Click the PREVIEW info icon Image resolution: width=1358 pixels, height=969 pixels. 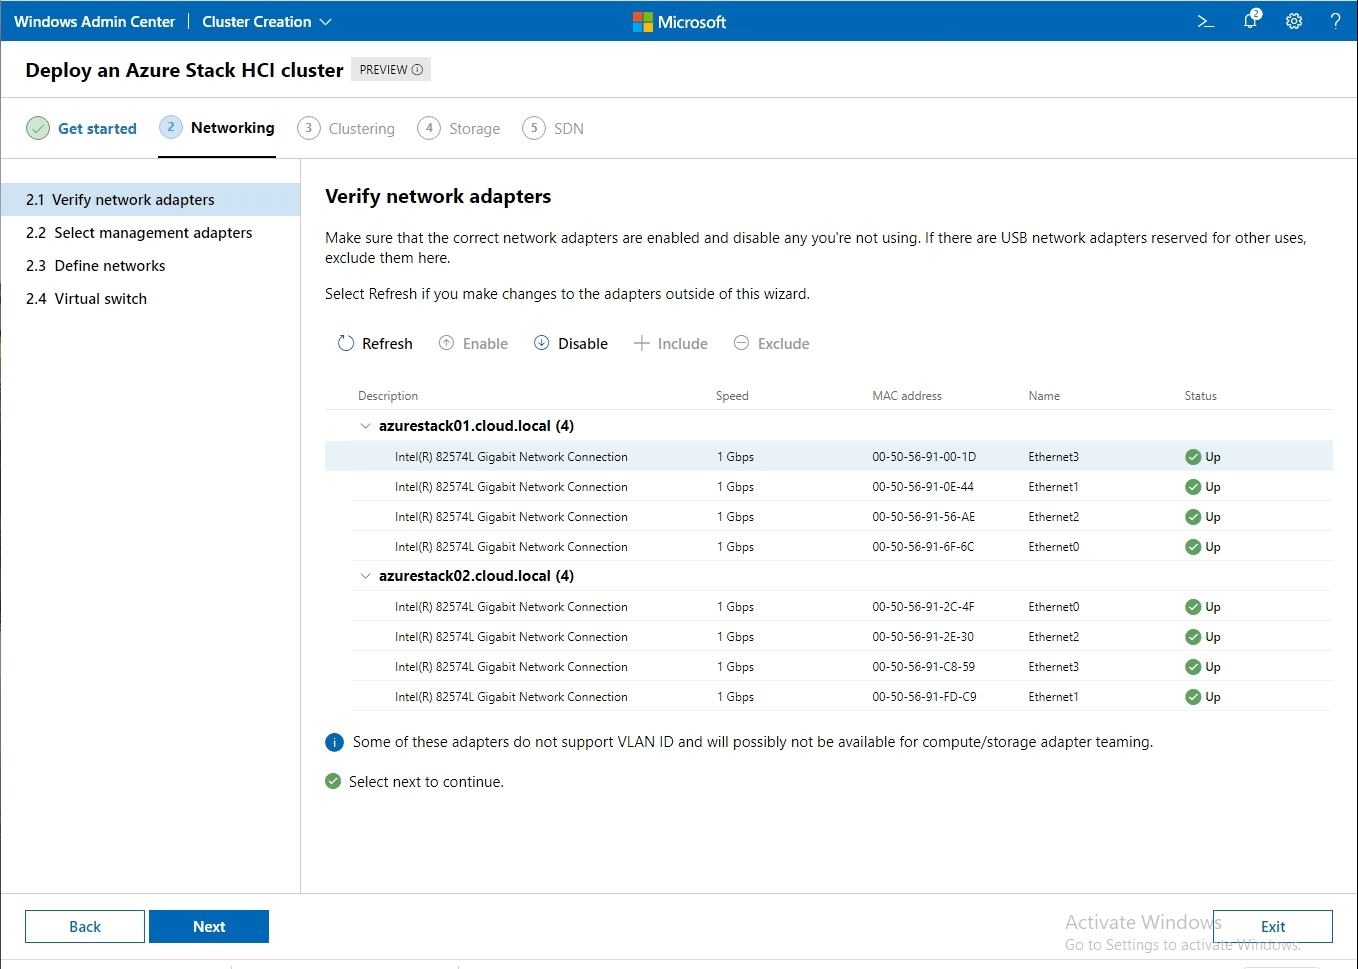[418, 69]
